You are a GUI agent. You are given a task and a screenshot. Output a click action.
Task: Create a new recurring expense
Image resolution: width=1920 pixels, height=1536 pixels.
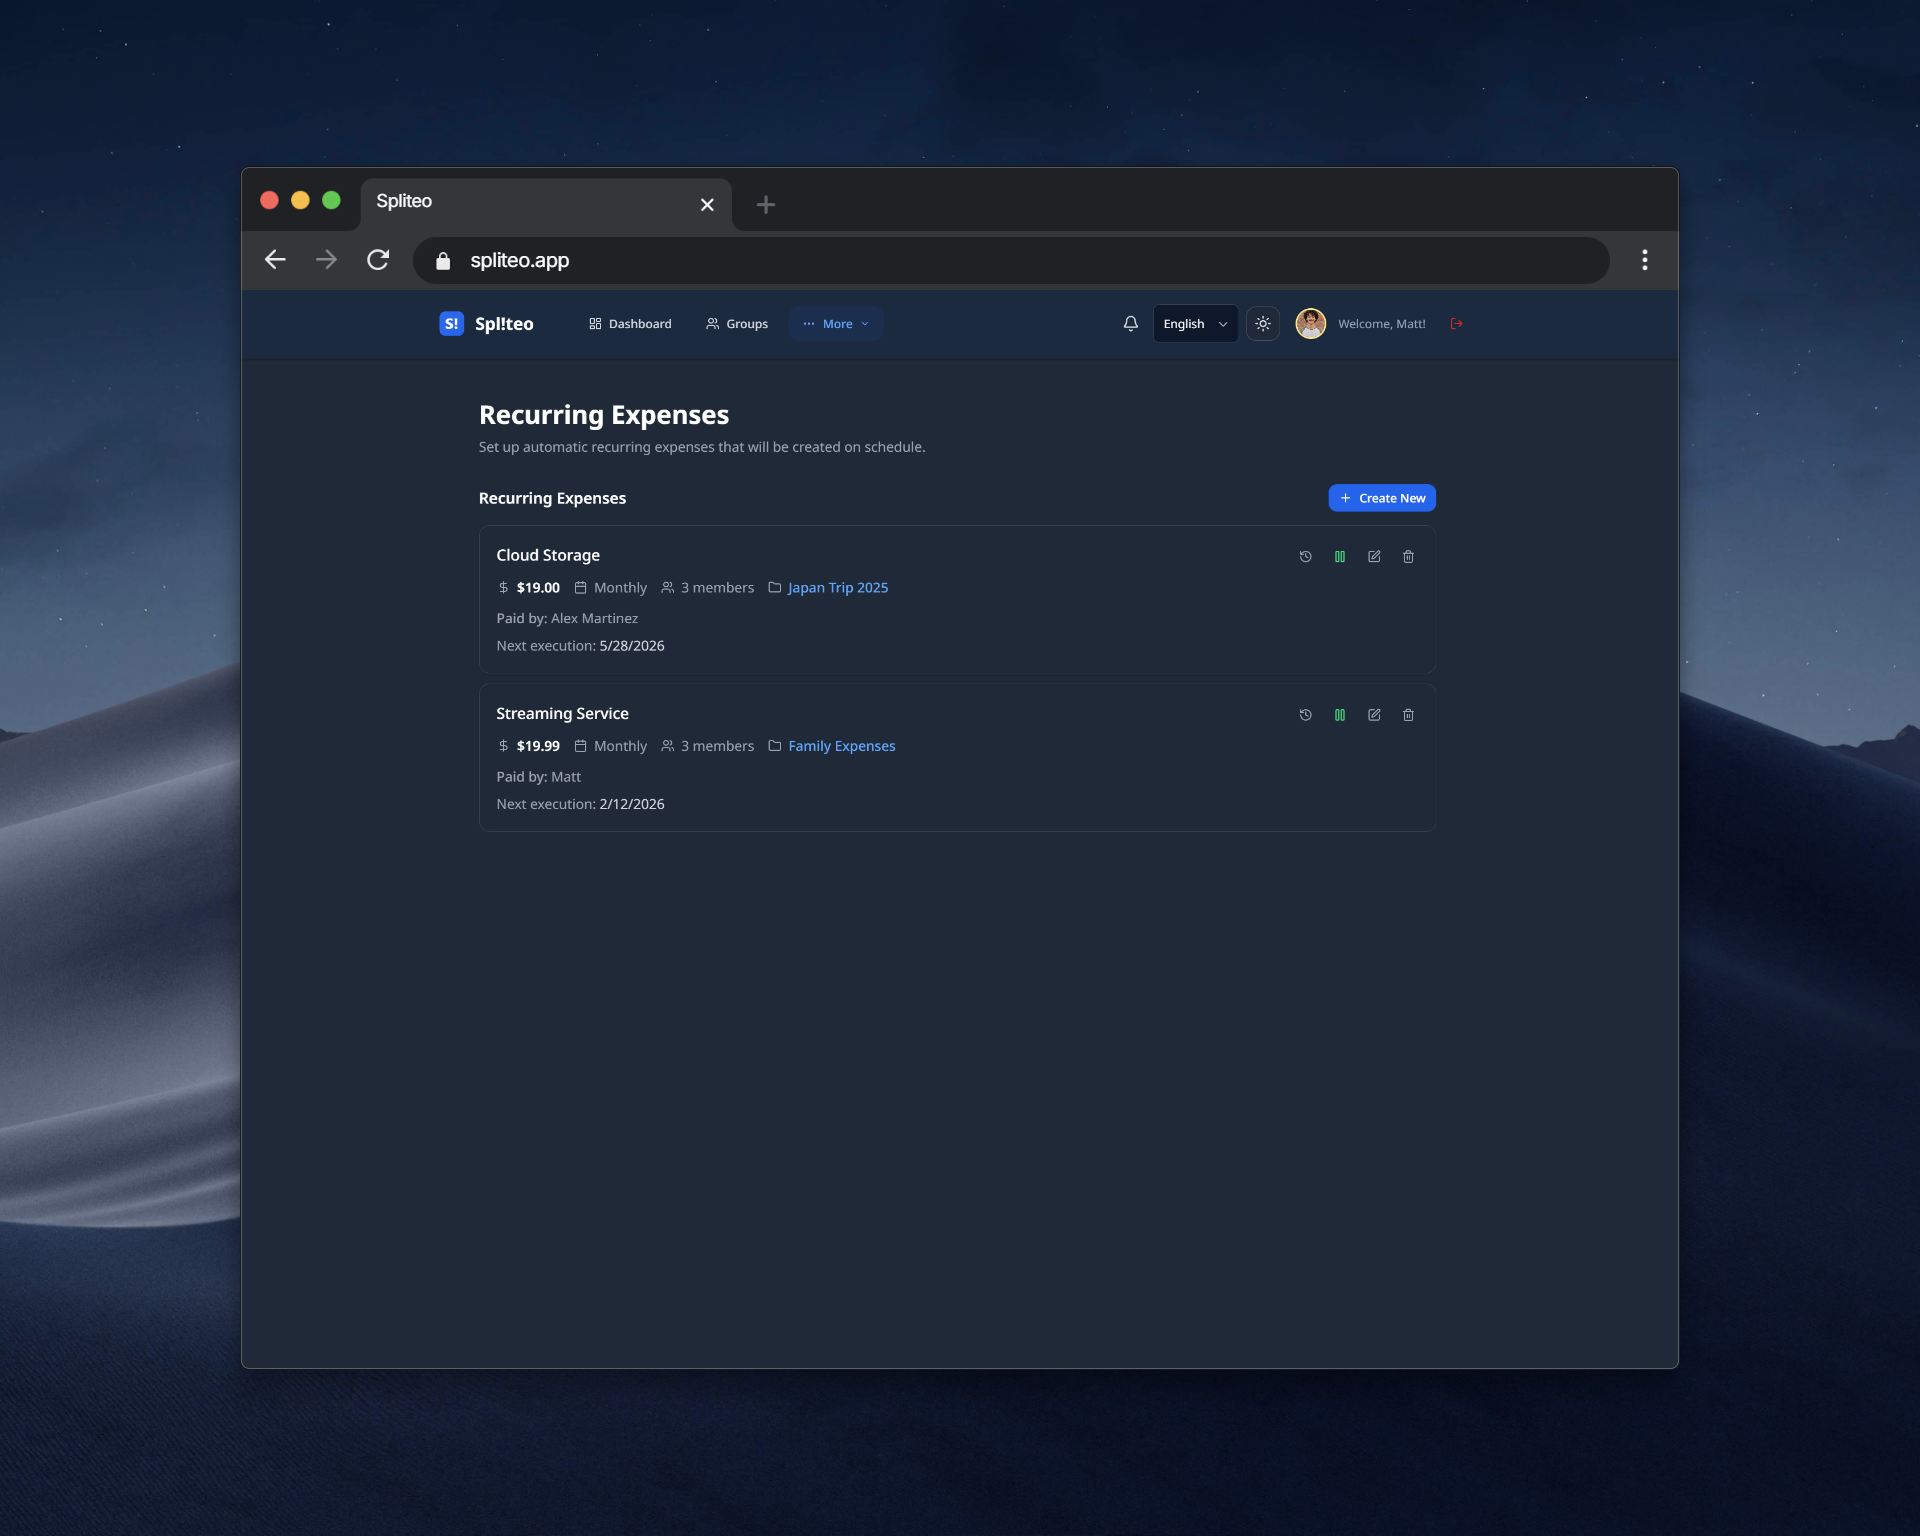[1382, 497]
